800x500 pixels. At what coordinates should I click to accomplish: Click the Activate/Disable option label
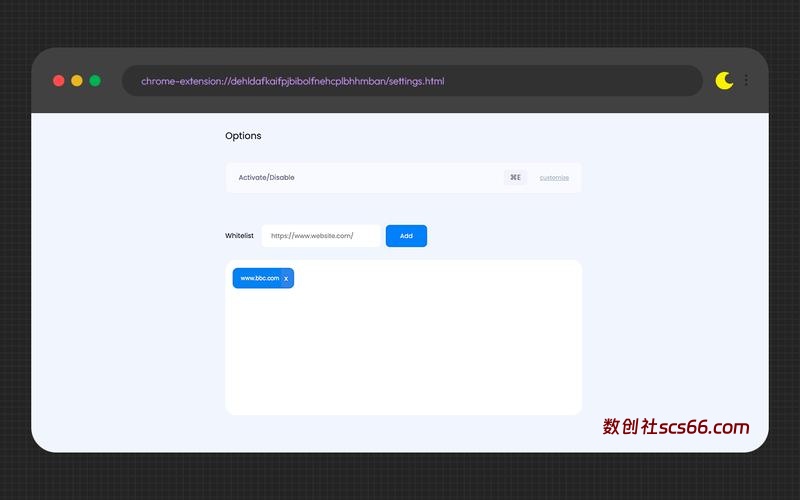tap(266, 178)
